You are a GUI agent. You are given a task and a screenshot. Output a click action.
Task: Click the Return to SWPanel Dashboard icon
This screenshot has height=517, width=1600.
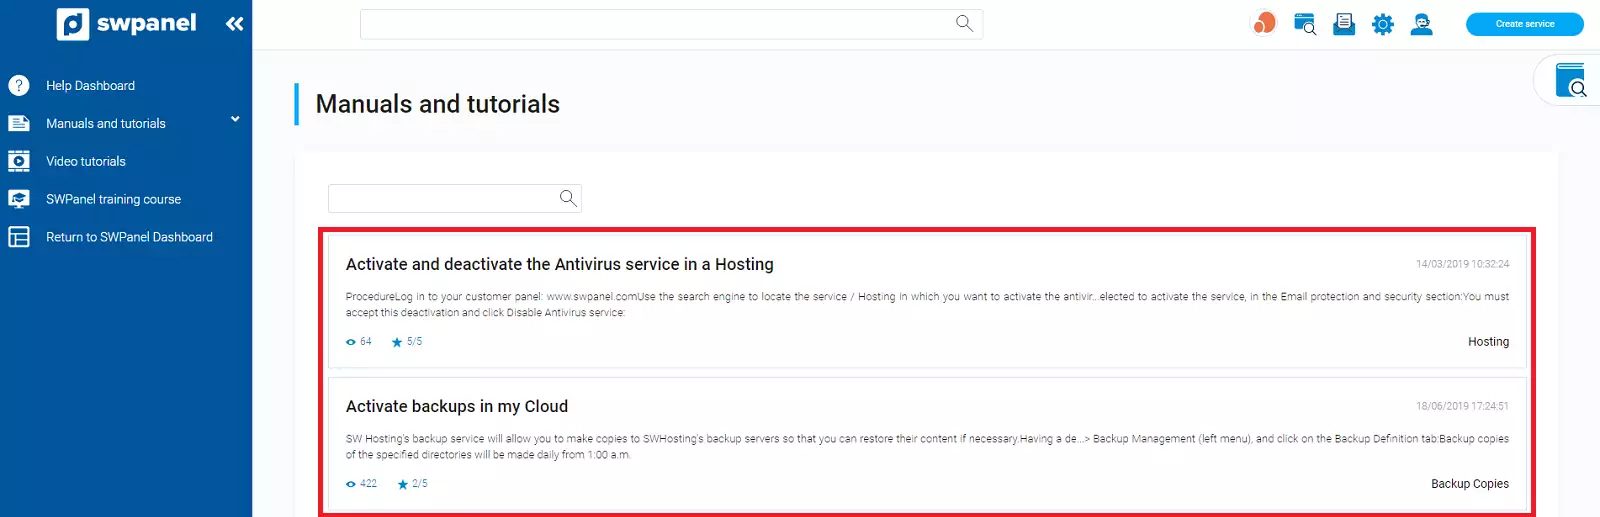[19, 237]
